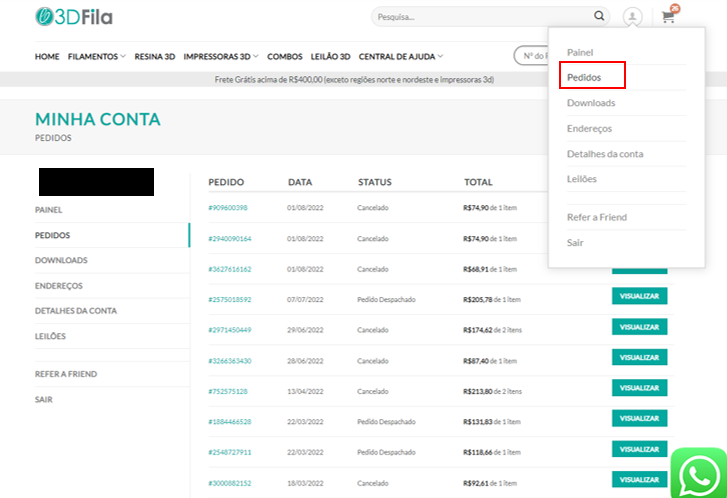727x498 pixels.
Task: Click the Frete Grátis banner text
Action: click(354, 80)
